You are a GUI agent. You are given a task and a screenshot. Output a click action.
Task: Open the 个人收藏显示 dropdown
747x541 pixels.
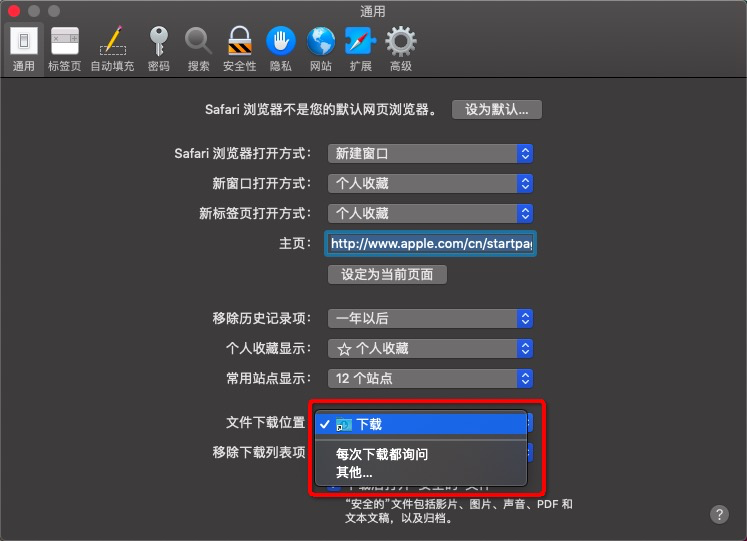tap(430, 349)
